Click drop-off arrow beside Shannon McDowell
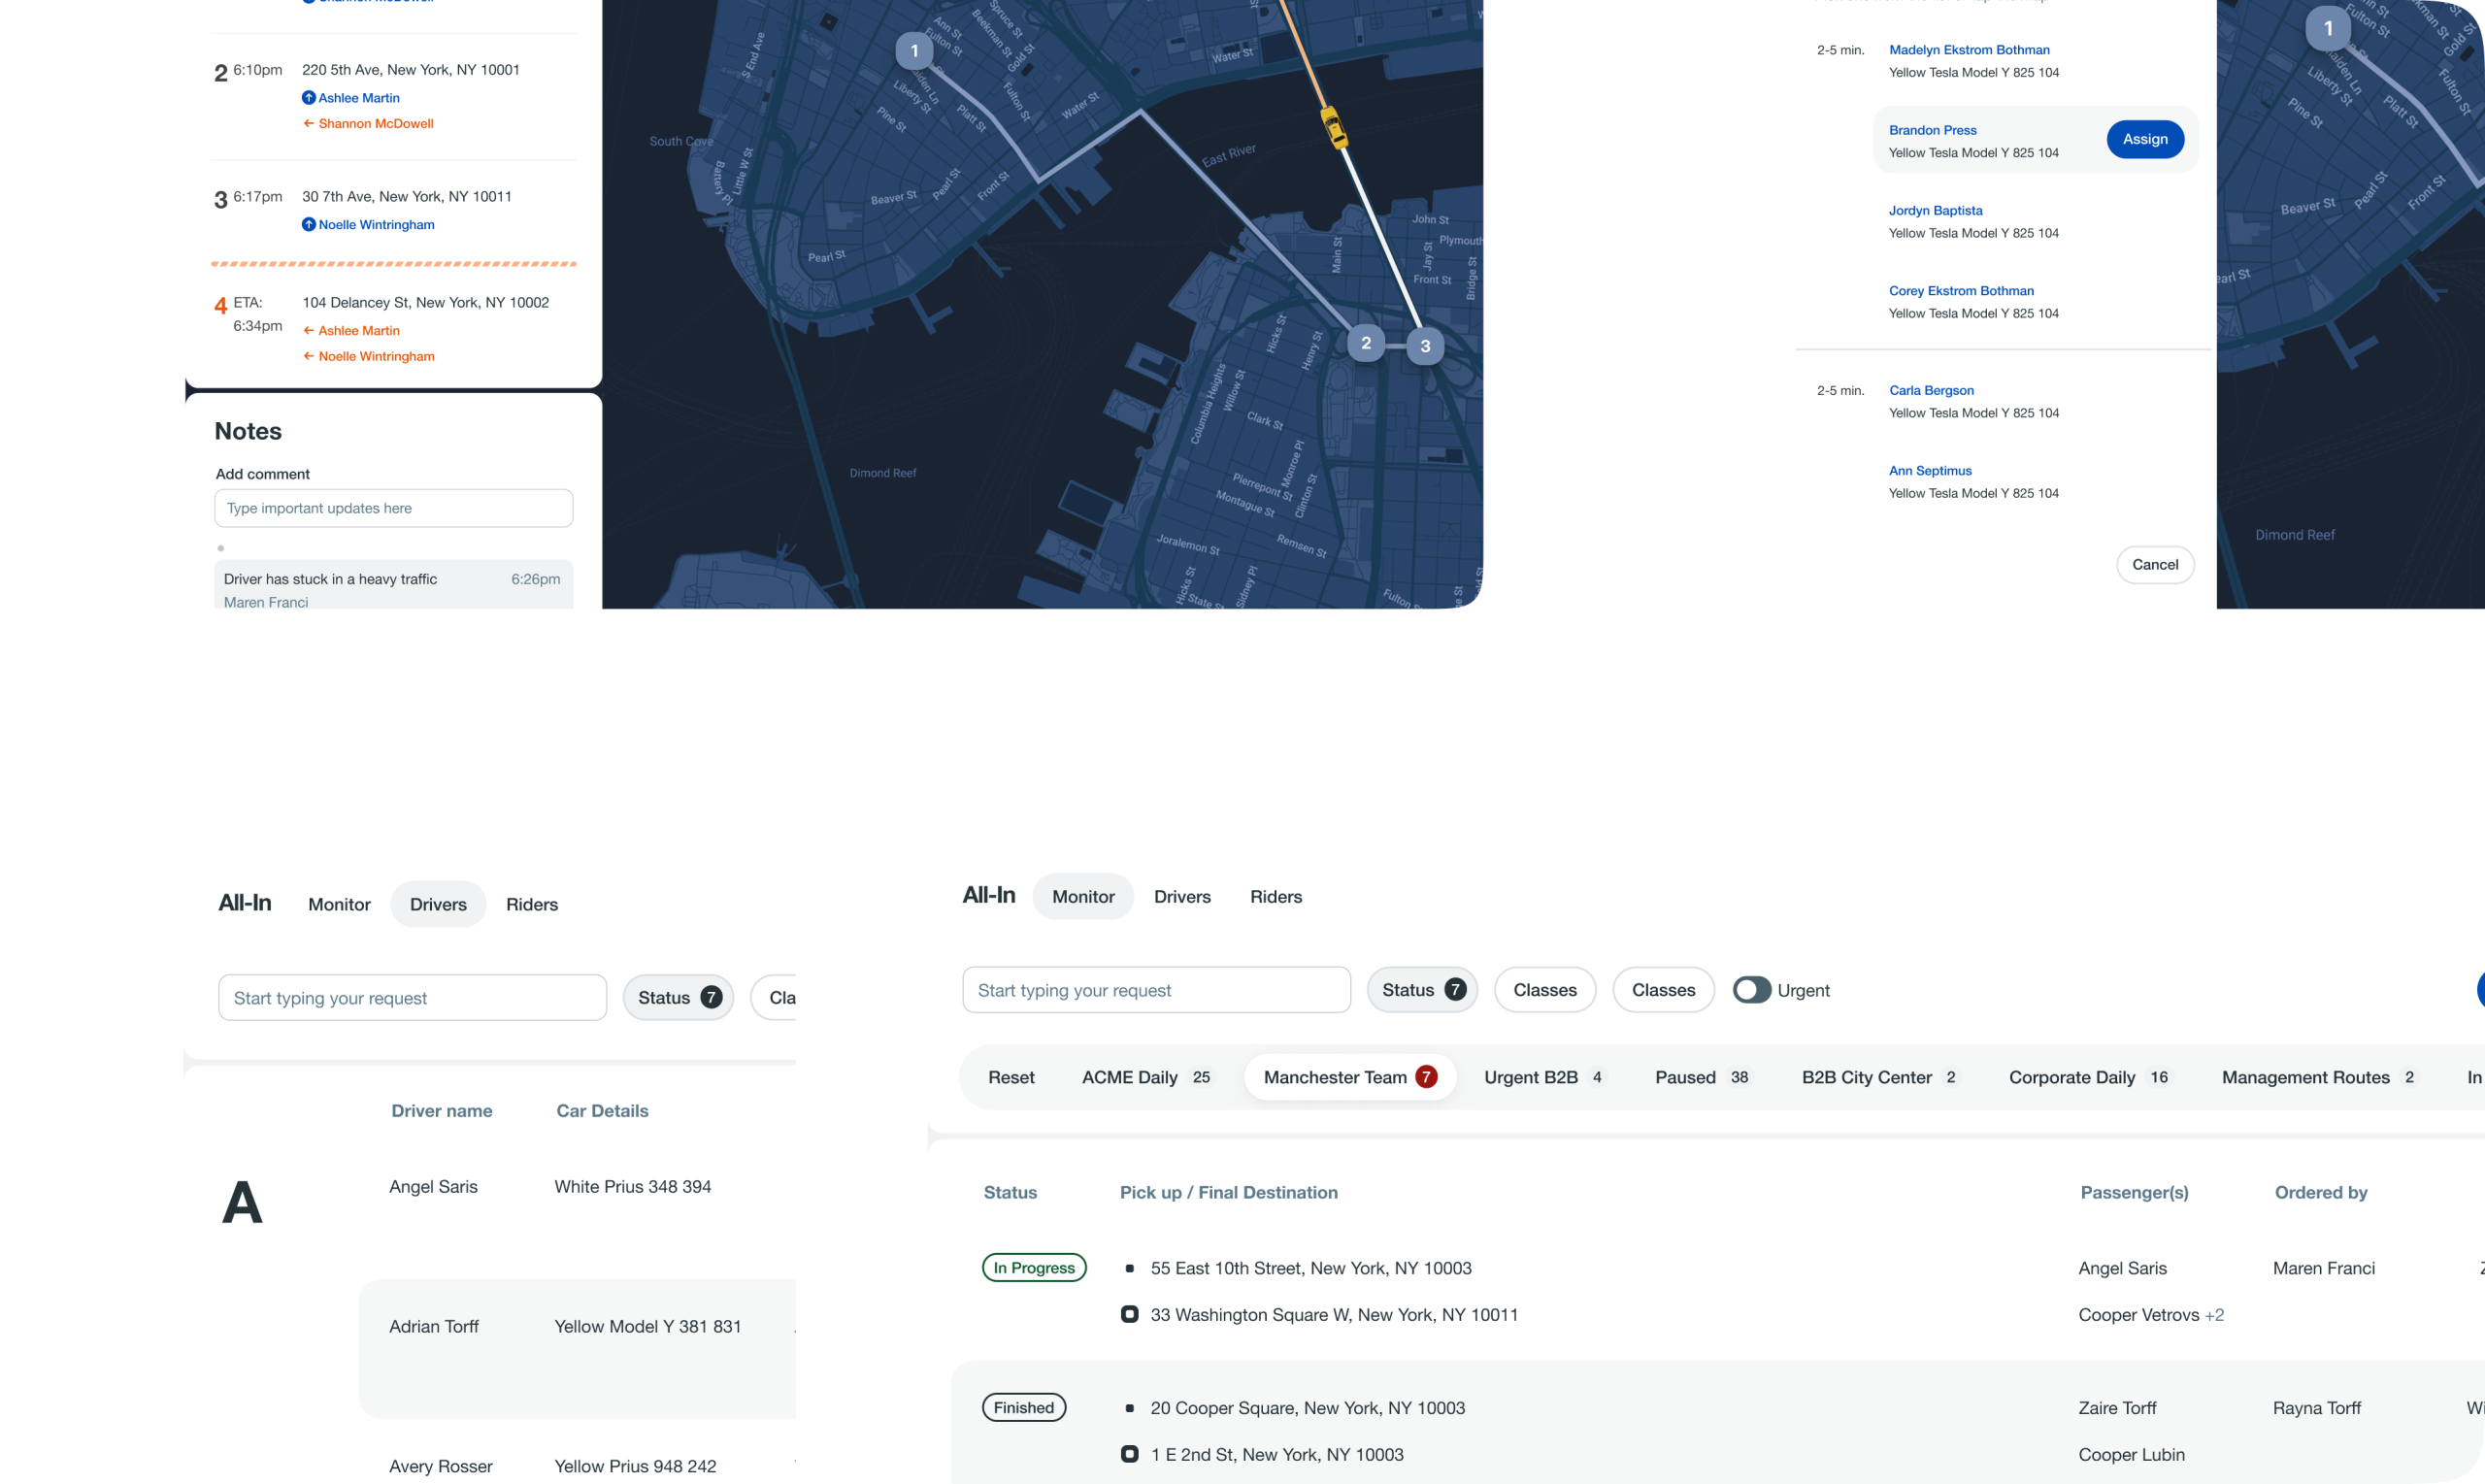Image resolution: width=2485 pixels, height=1484 pixels. (x=309, y=124)
